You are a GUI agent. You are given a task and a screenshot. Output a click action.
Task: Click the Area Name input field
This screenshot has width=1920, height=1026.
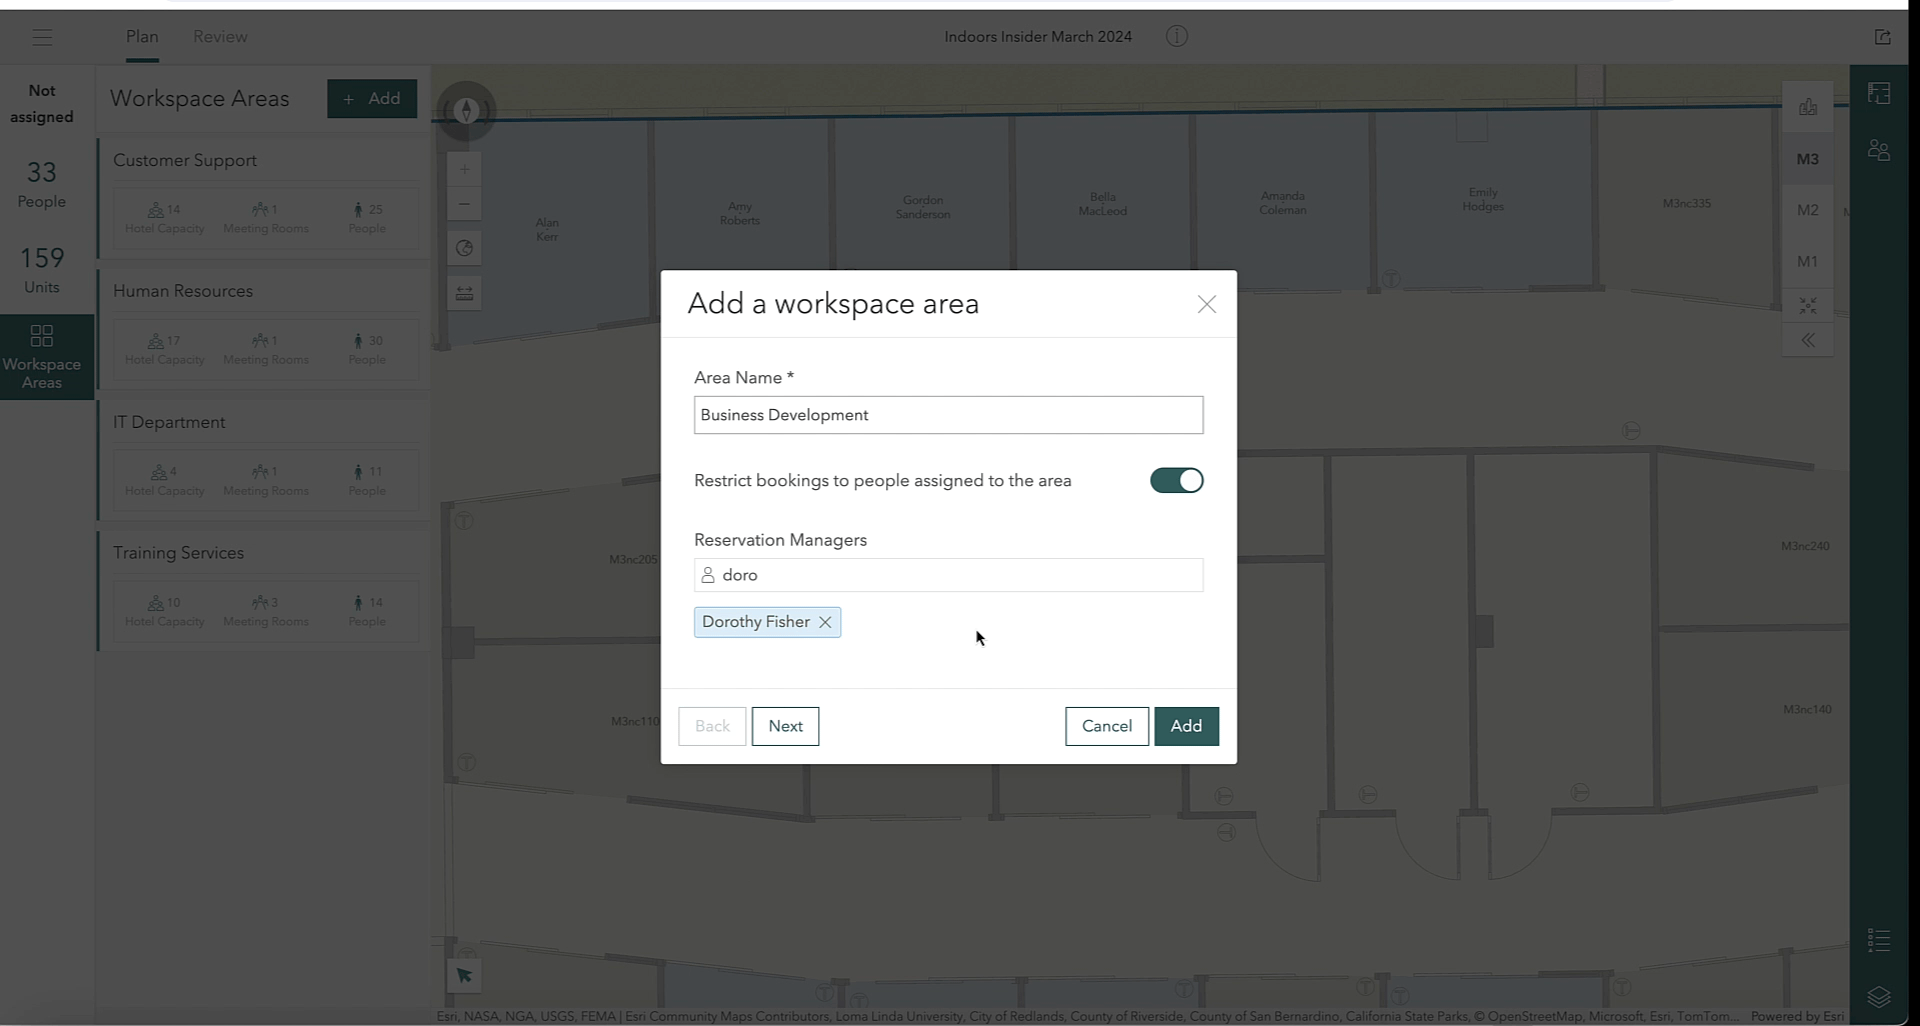coord(947,415)
